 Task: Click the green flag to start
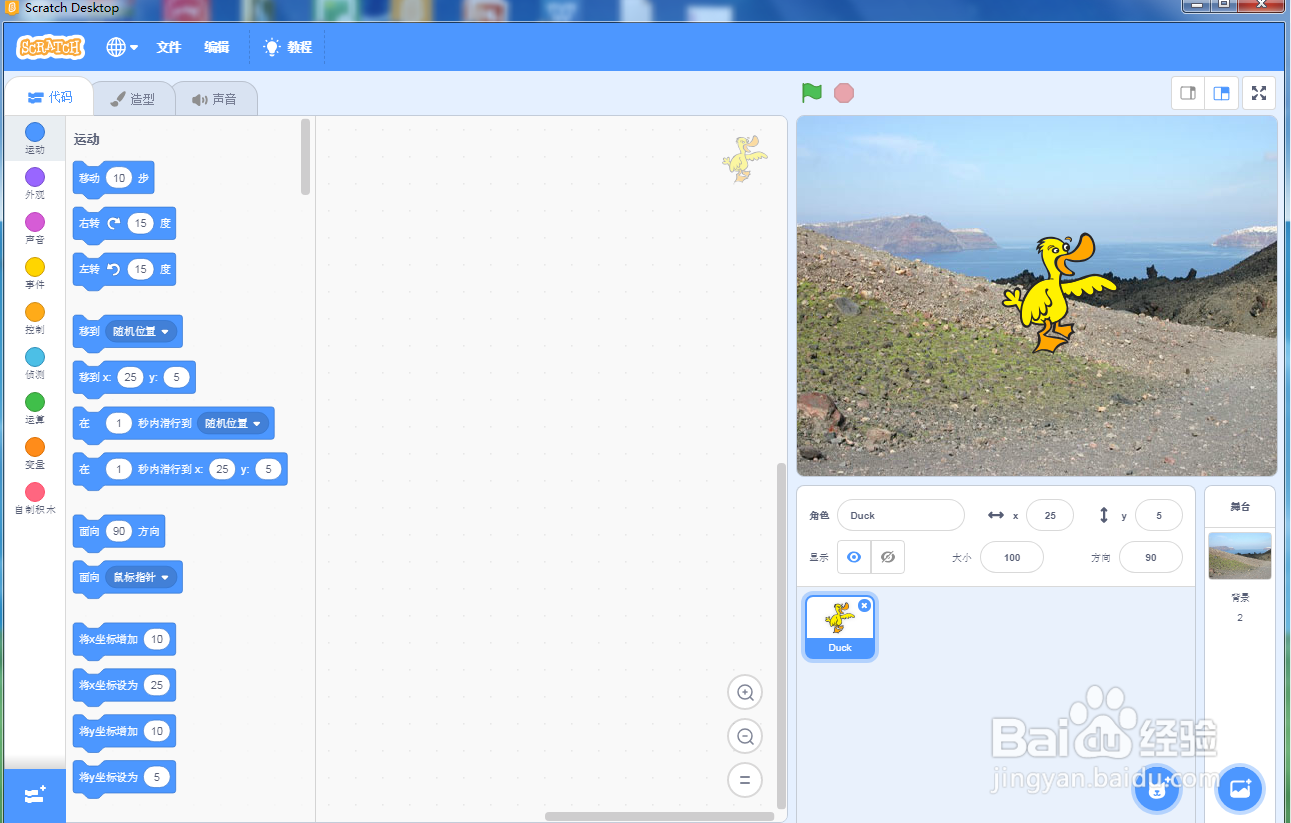(812, 93)
